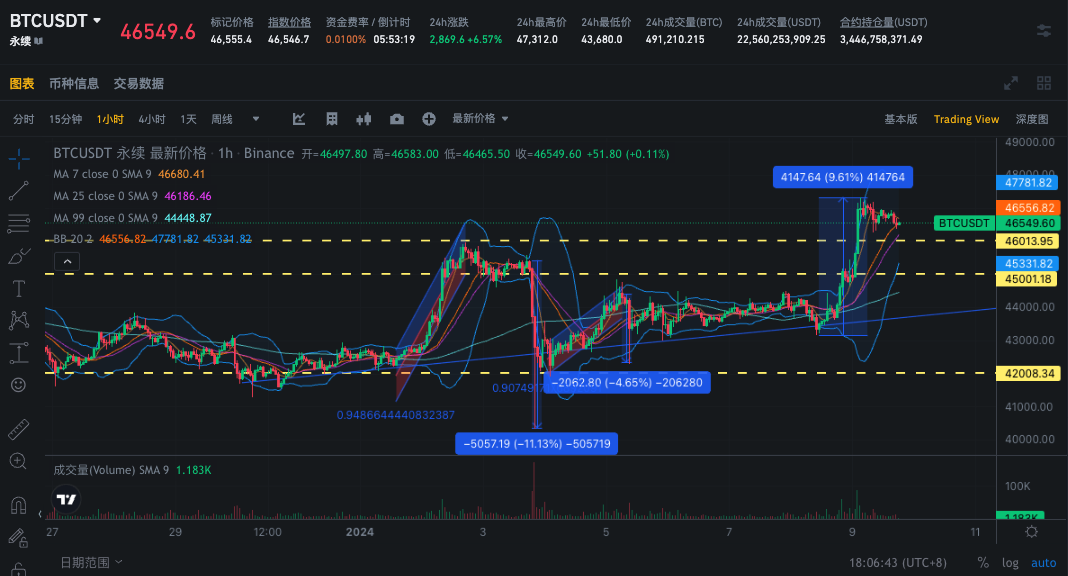Toggle percentage scale mode
The width and height of the screenshot is (1068, 576).
click(983, 562)
